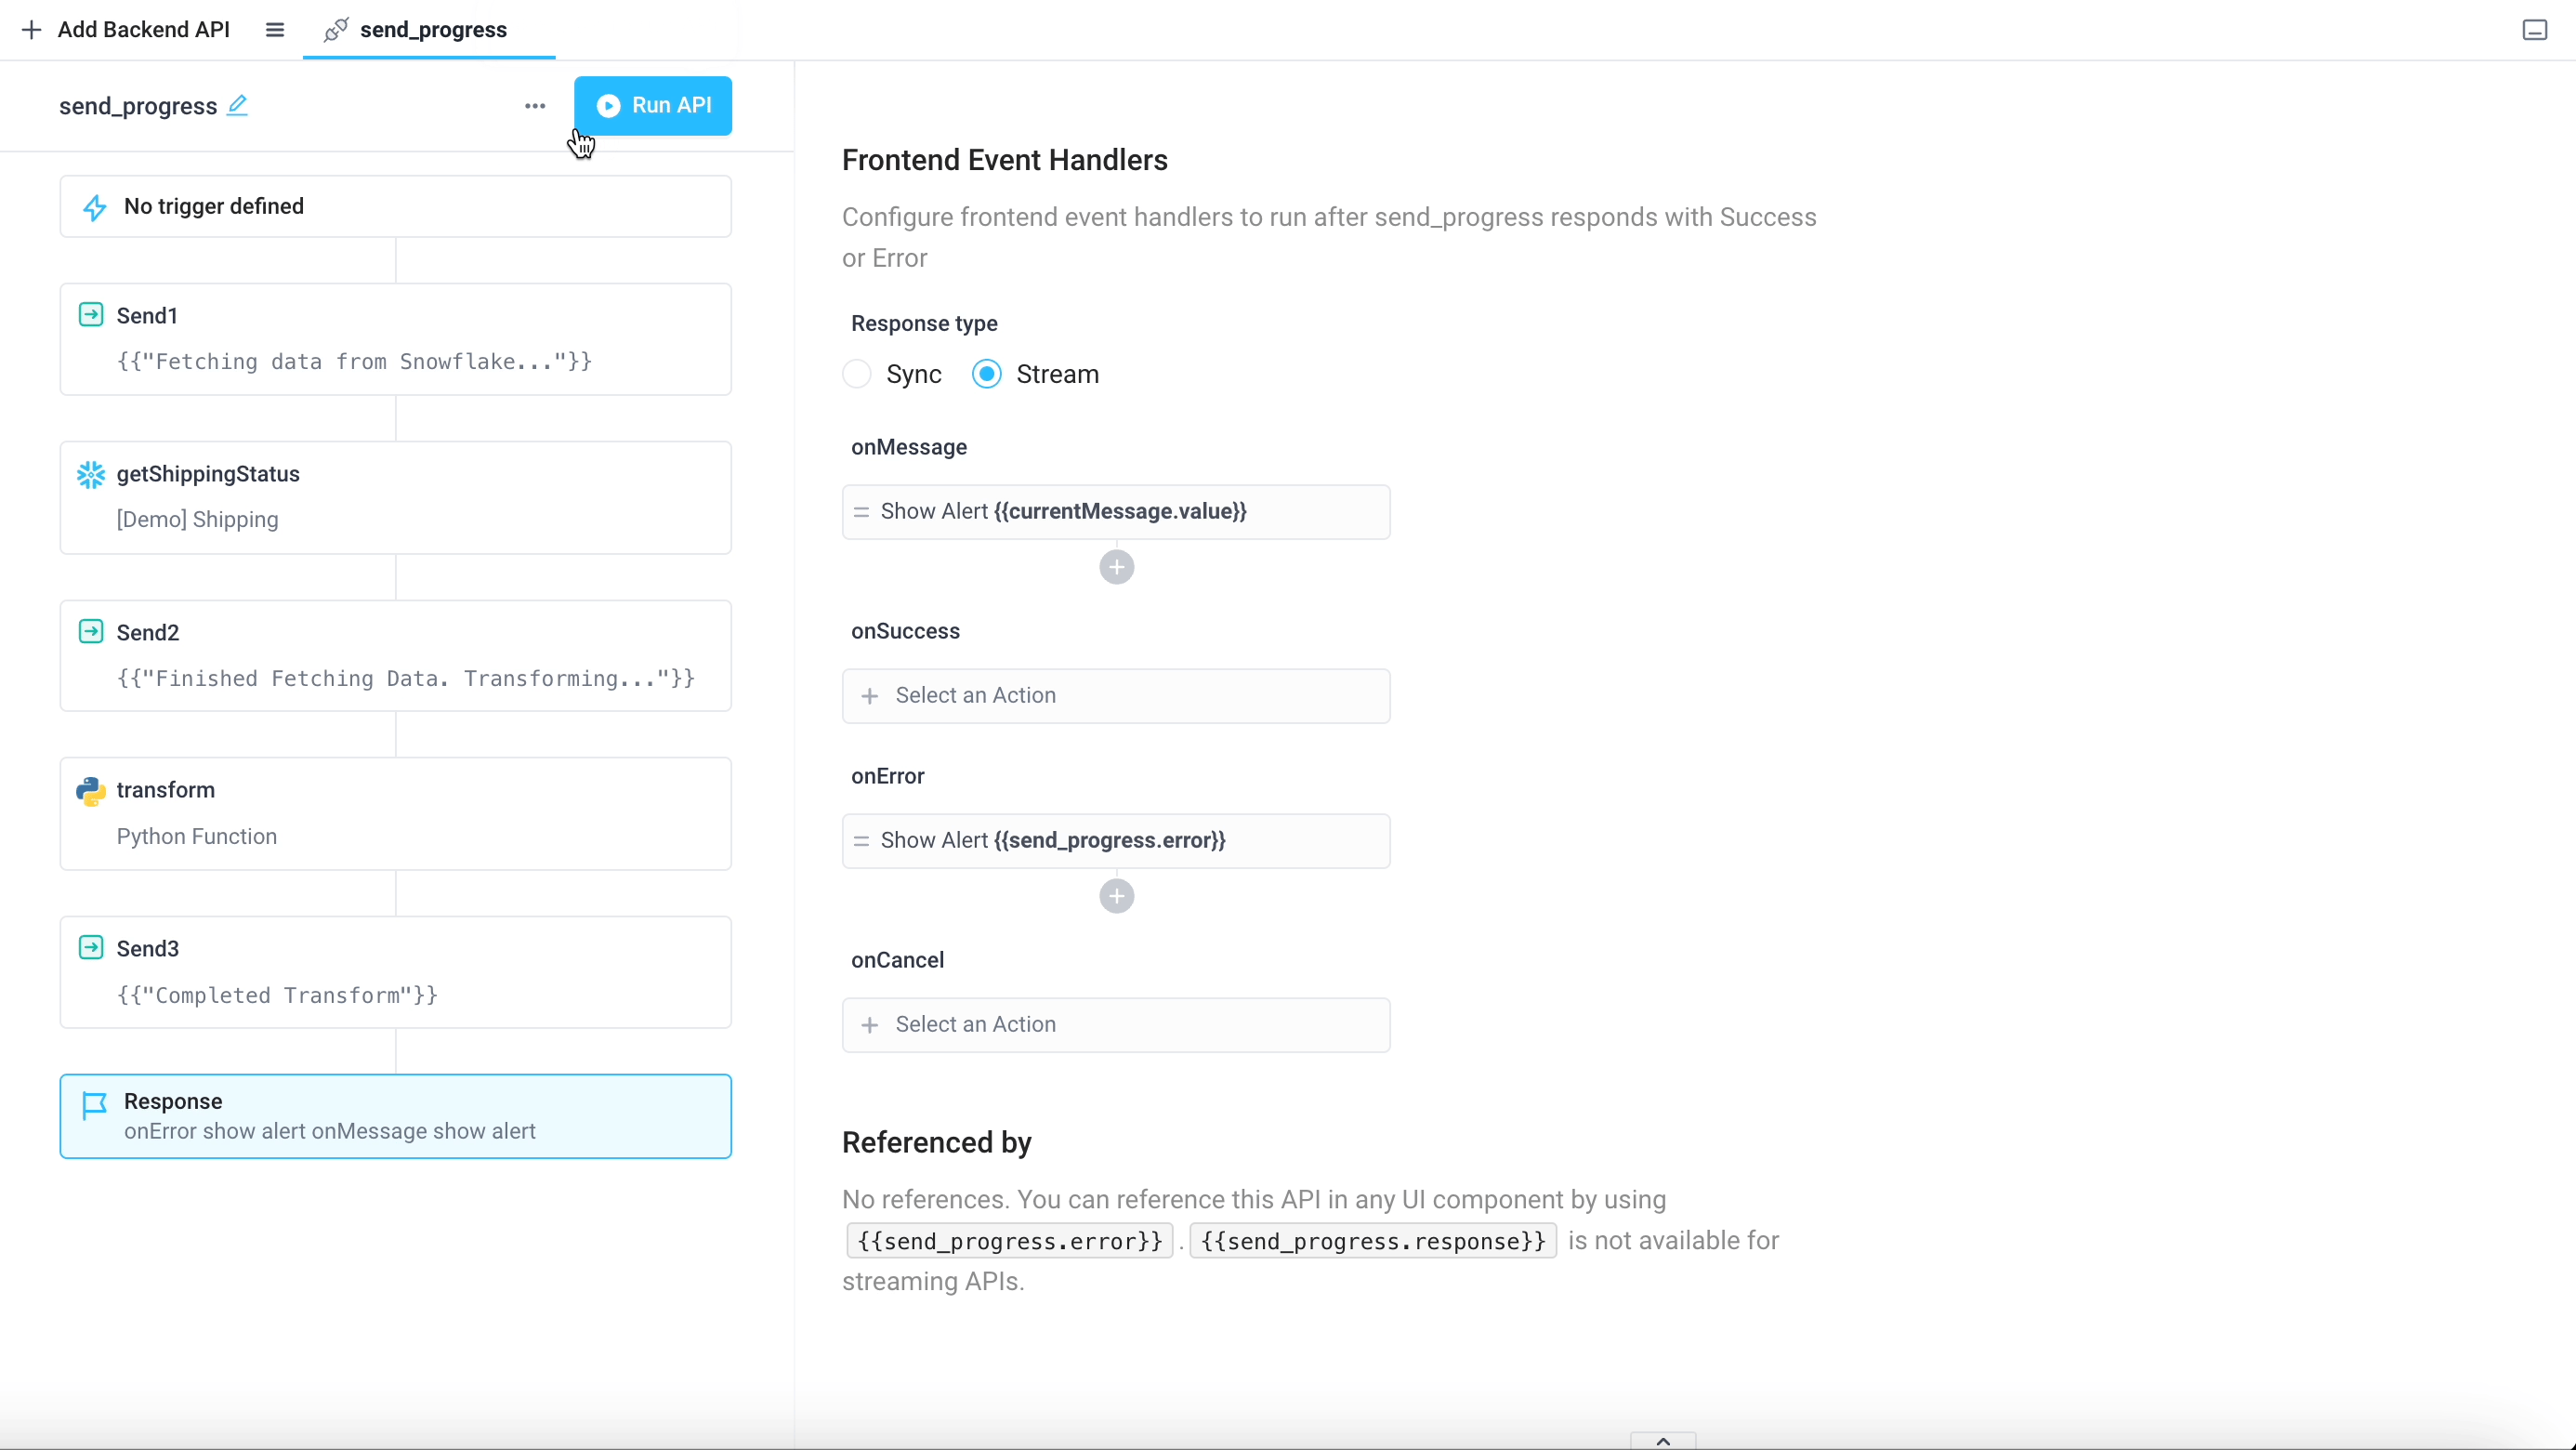Click the send arrow icon on Send1 step

tap(92, 315)
